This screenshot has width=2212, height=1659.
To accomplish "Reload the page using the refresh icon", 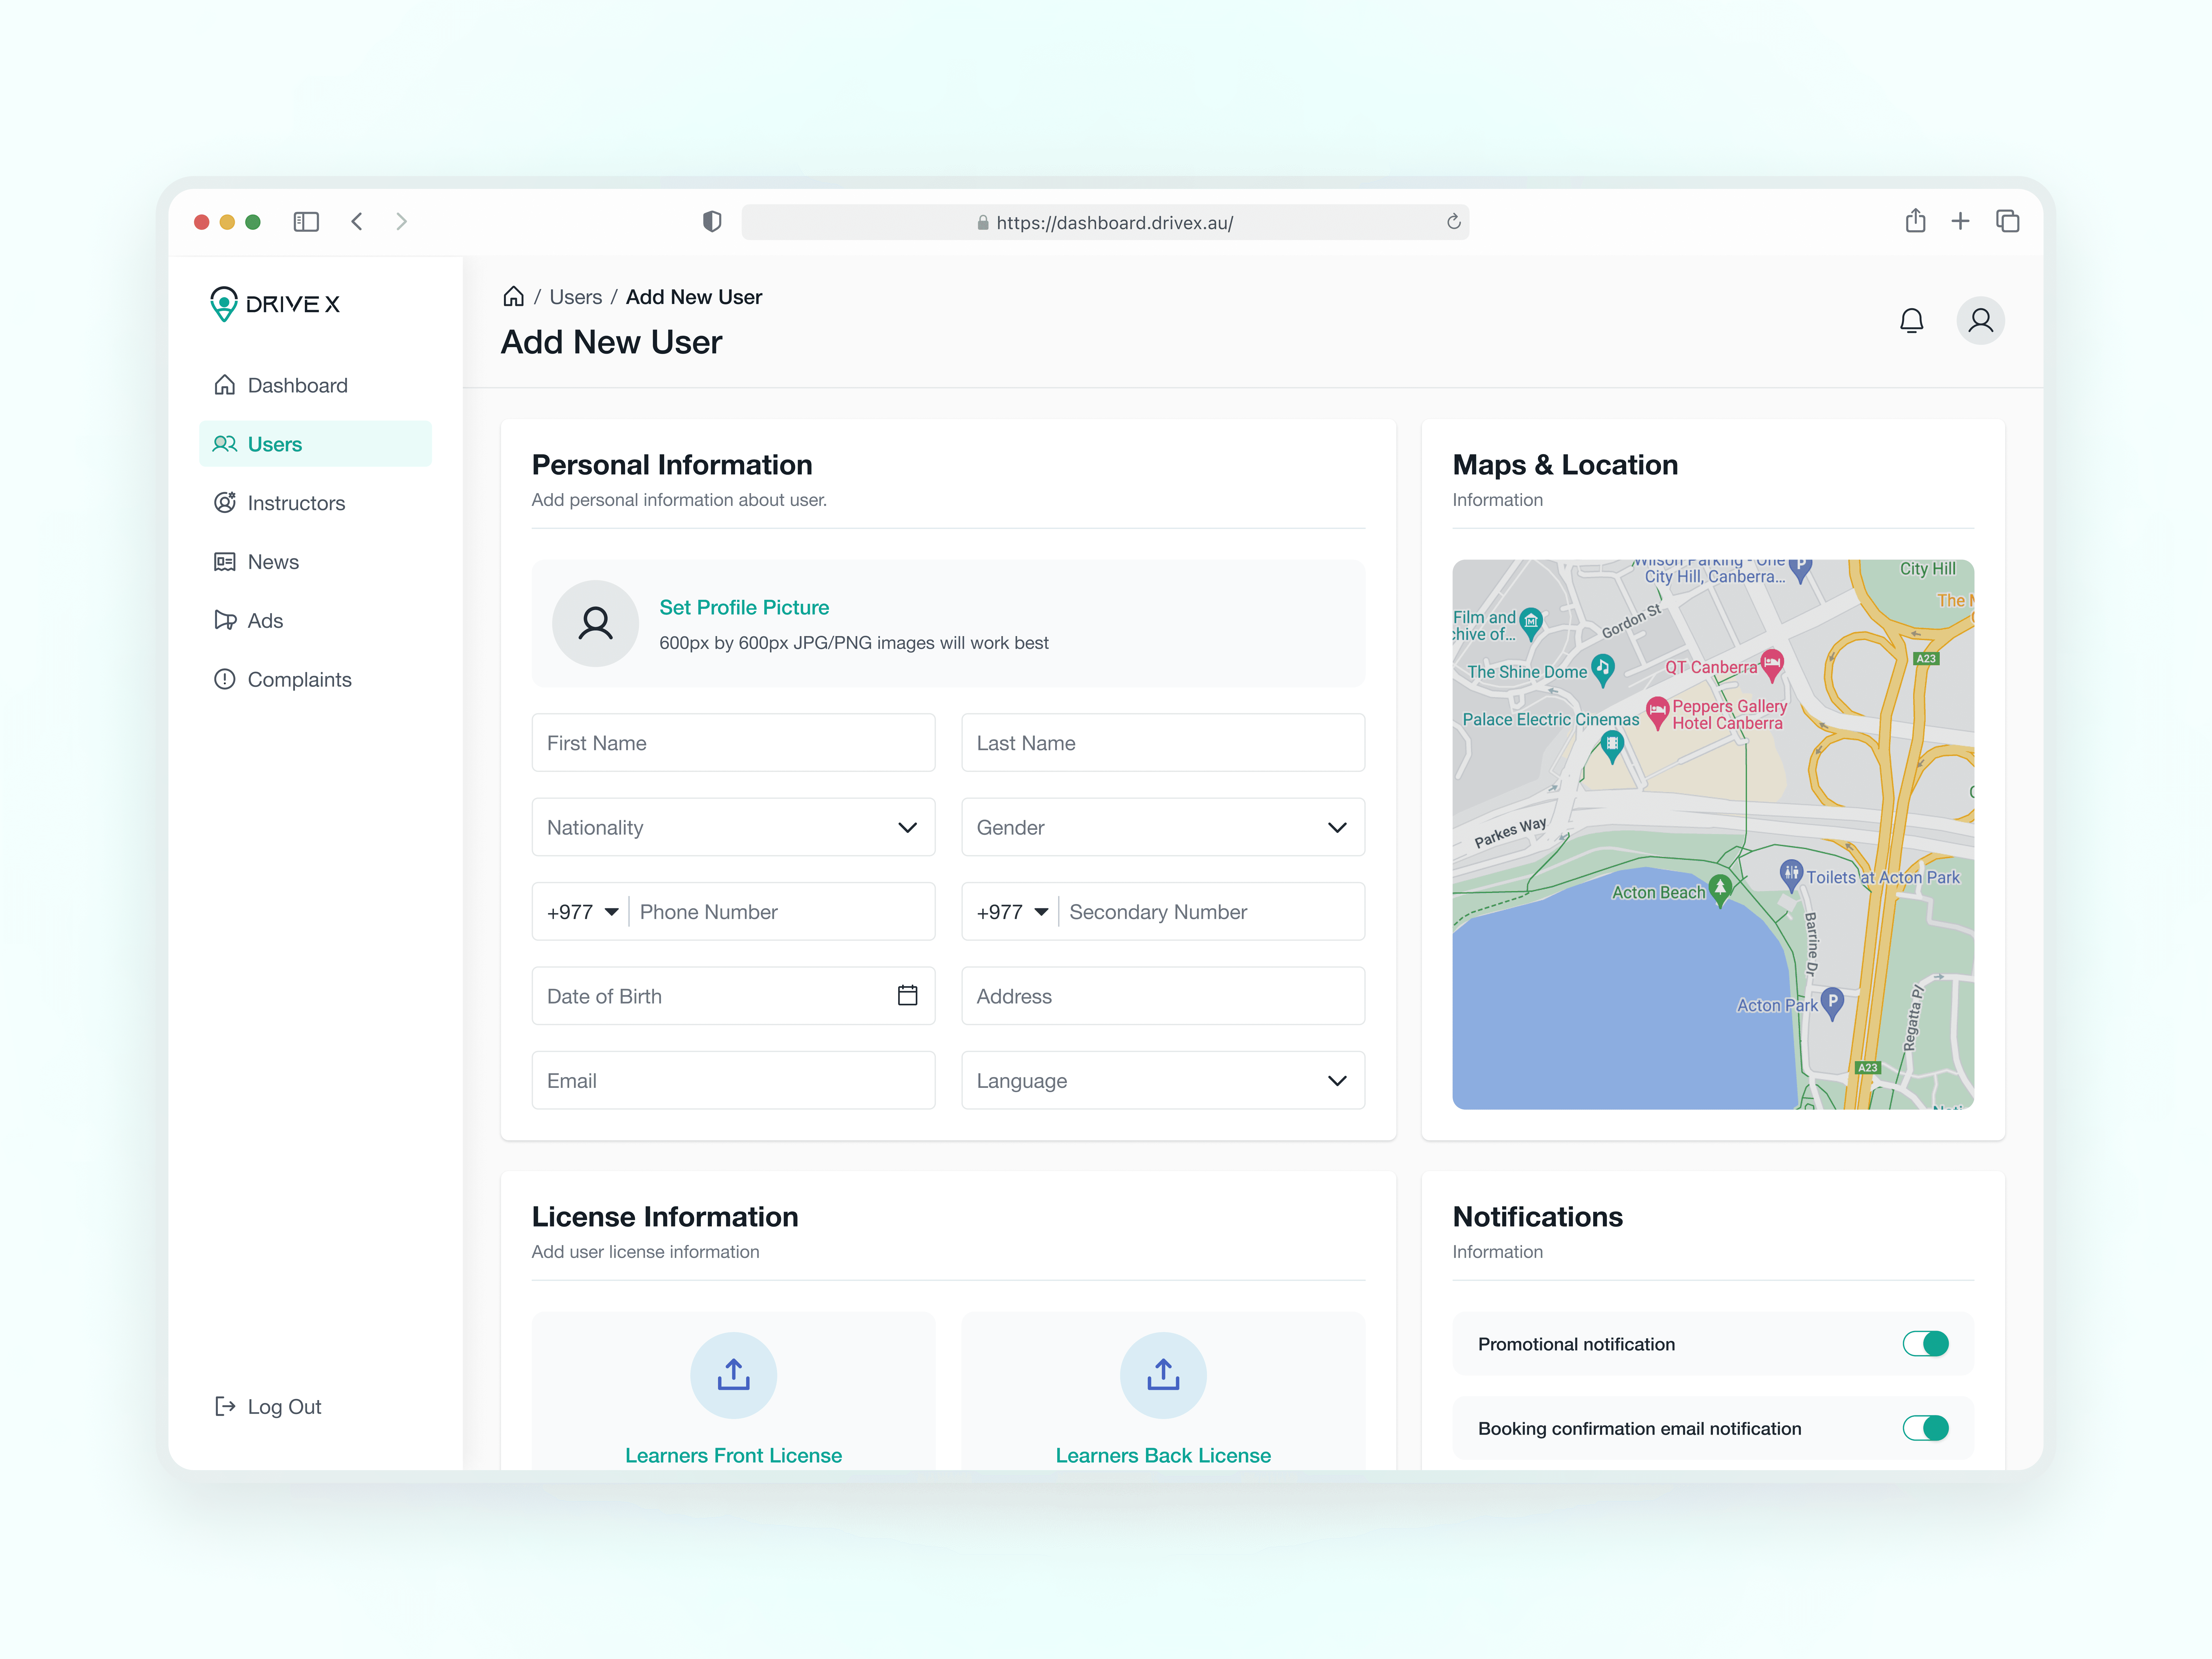I will point(1453,222).
